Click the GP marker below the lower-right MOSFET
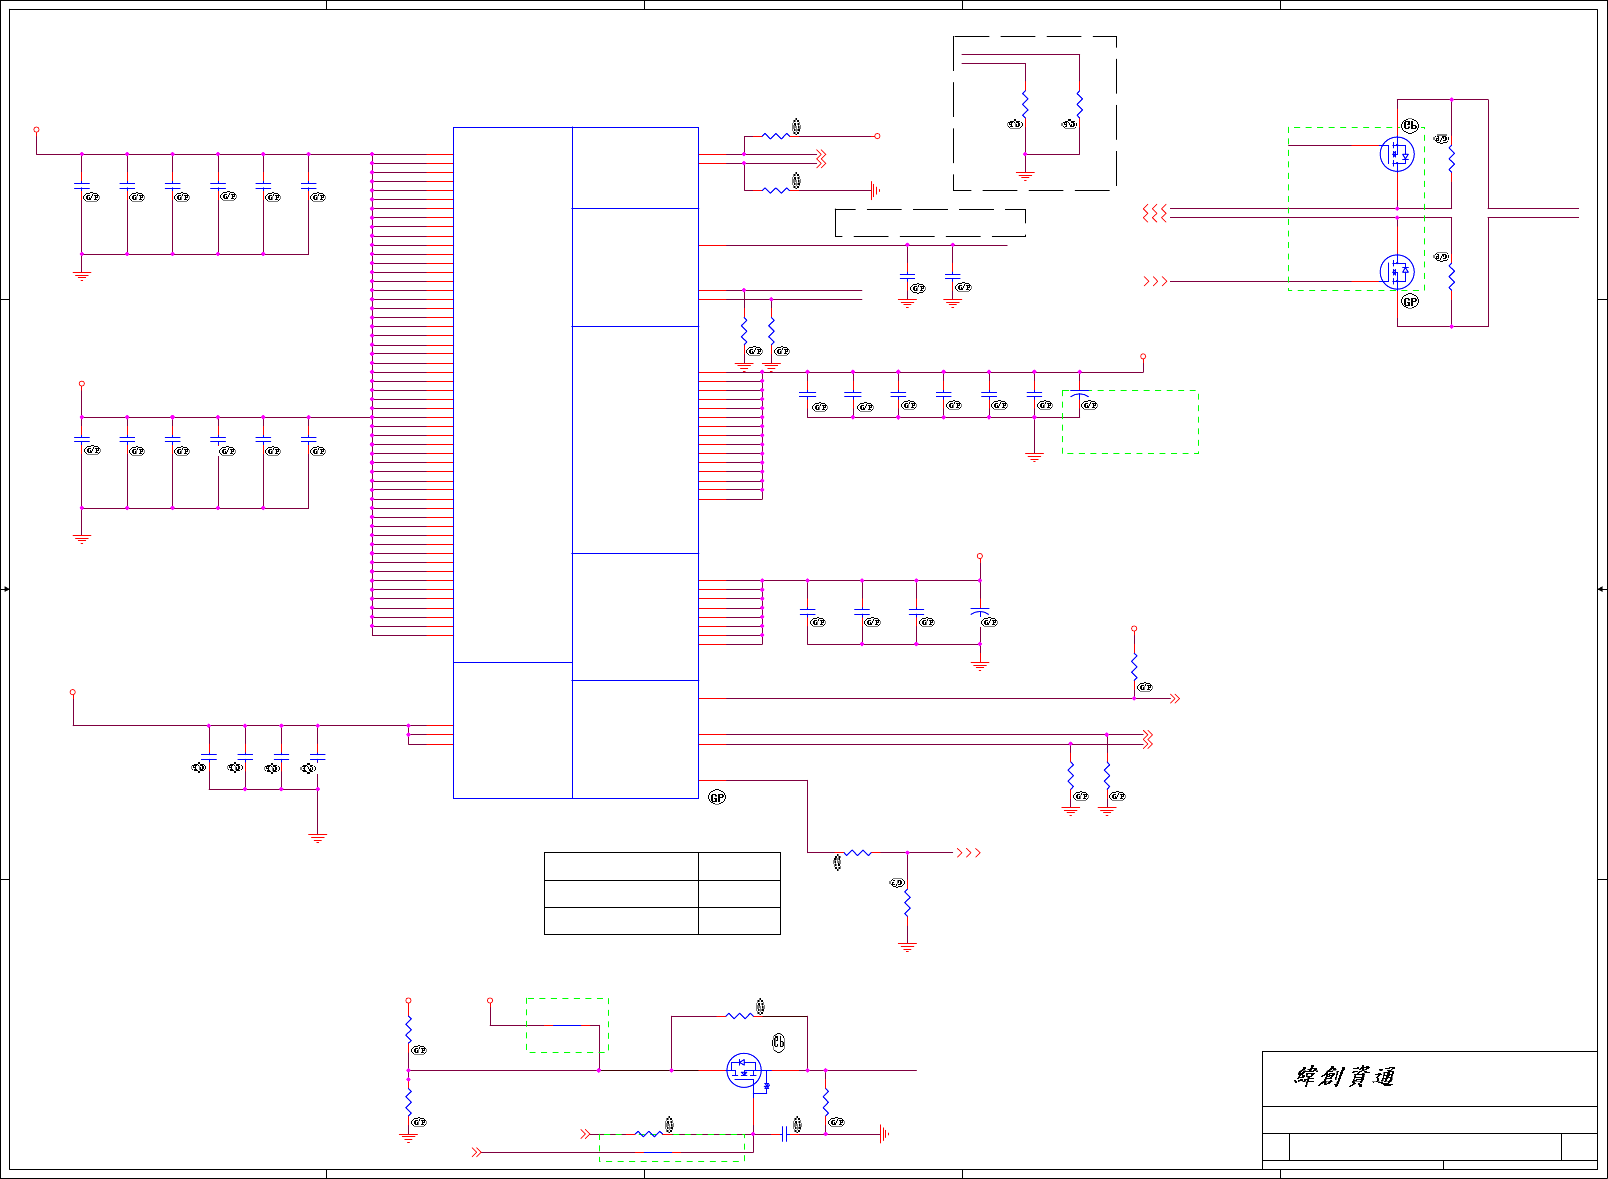Viewport: 1608px width, 1179px height. (x=1410, y=301)
